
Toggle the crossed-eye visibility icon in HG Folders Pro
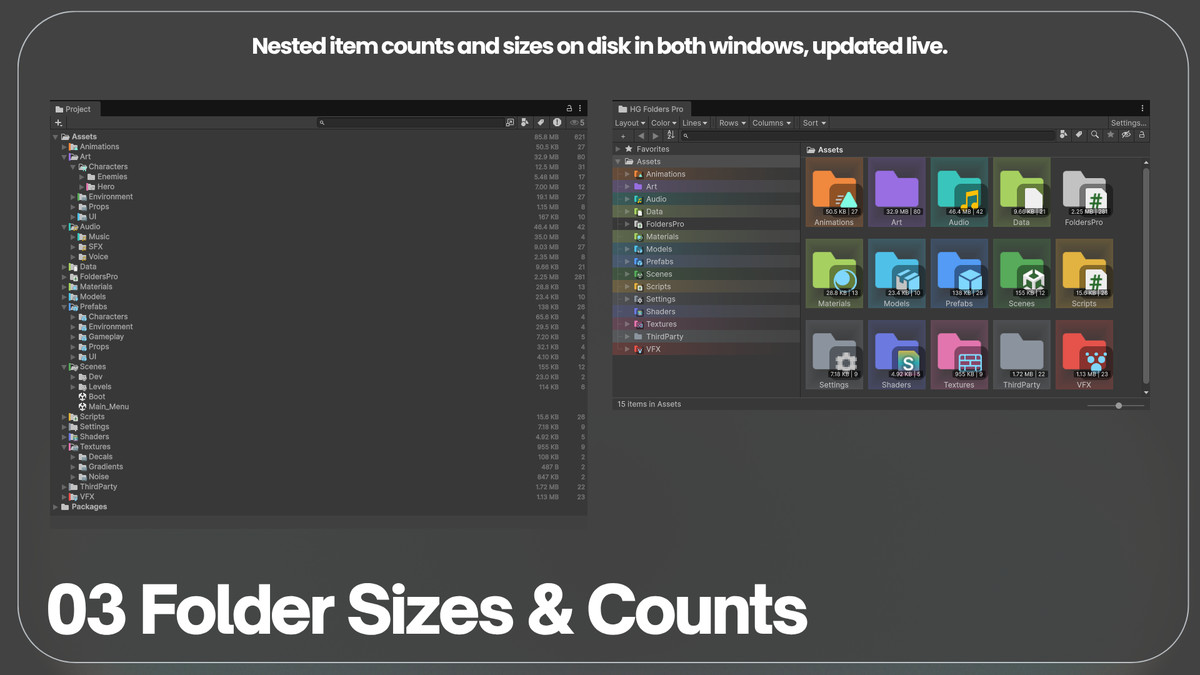[x=1126, y=135]
